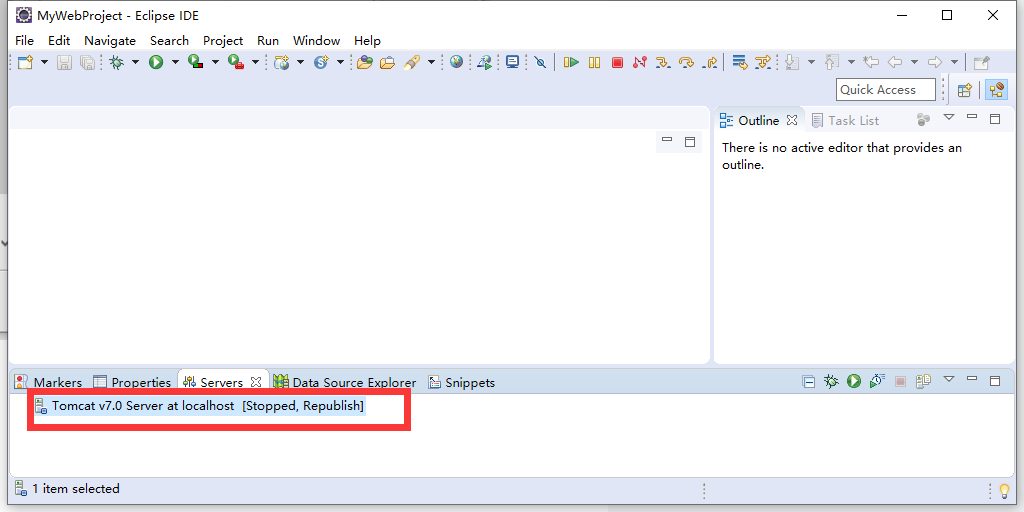Open the dropdown arrow beside main toolbar Debug icon
The width and height of the screenshot is (1024, 512).
pos(135,62)
